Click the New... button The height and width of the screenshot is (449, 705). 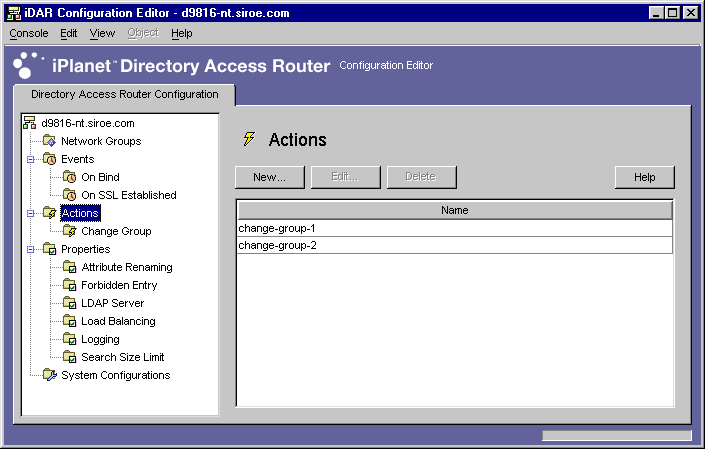click(269, 177)
